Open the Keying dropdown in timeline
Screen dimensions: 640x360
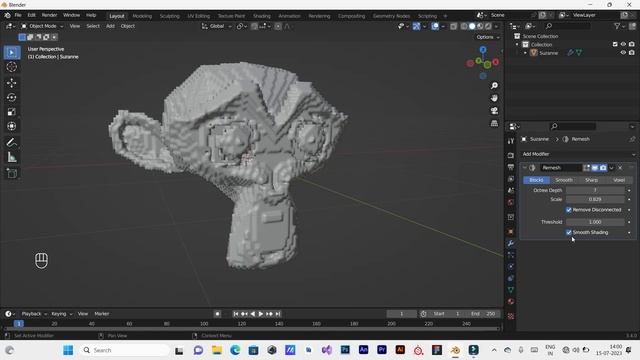click(61, 314)
